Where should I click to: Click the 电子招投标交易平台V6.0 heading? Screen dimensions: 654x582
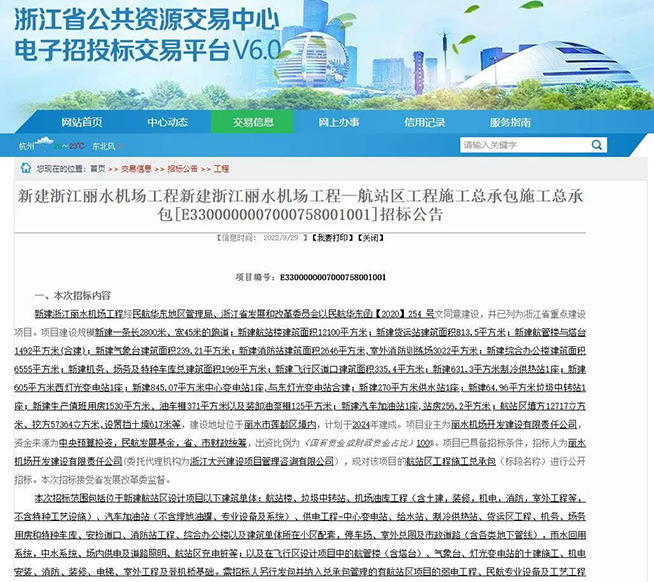[x=148, y=50]
